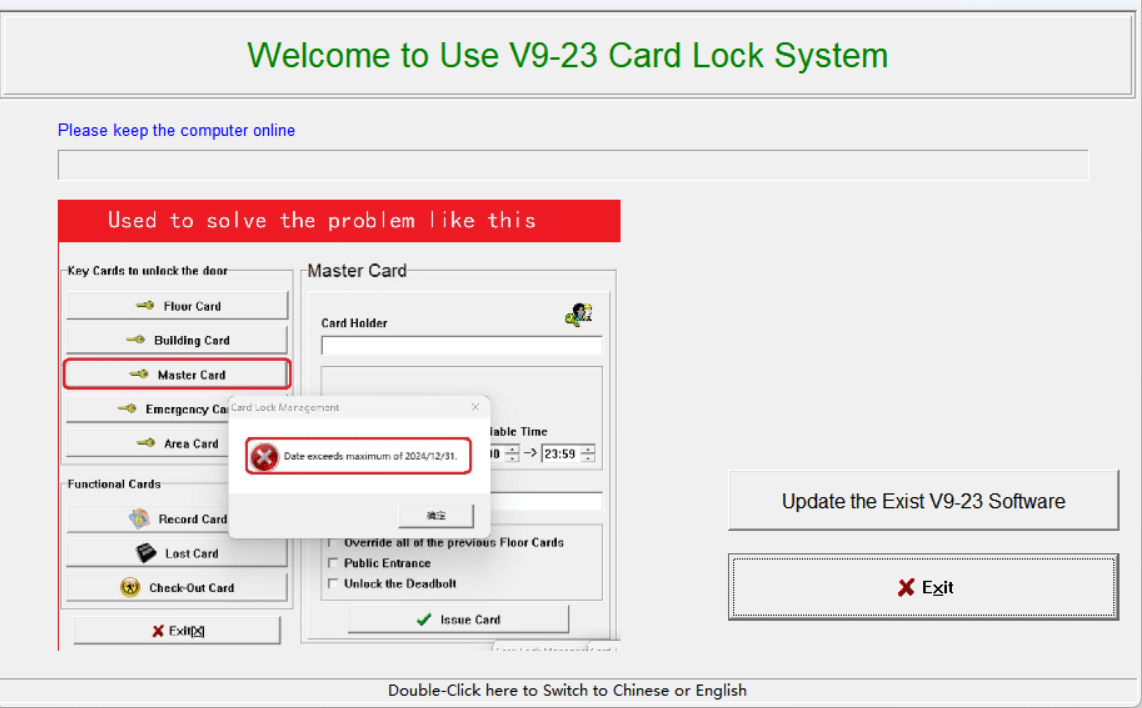Open the Check-Out Card function

click(x=177, y=587)
